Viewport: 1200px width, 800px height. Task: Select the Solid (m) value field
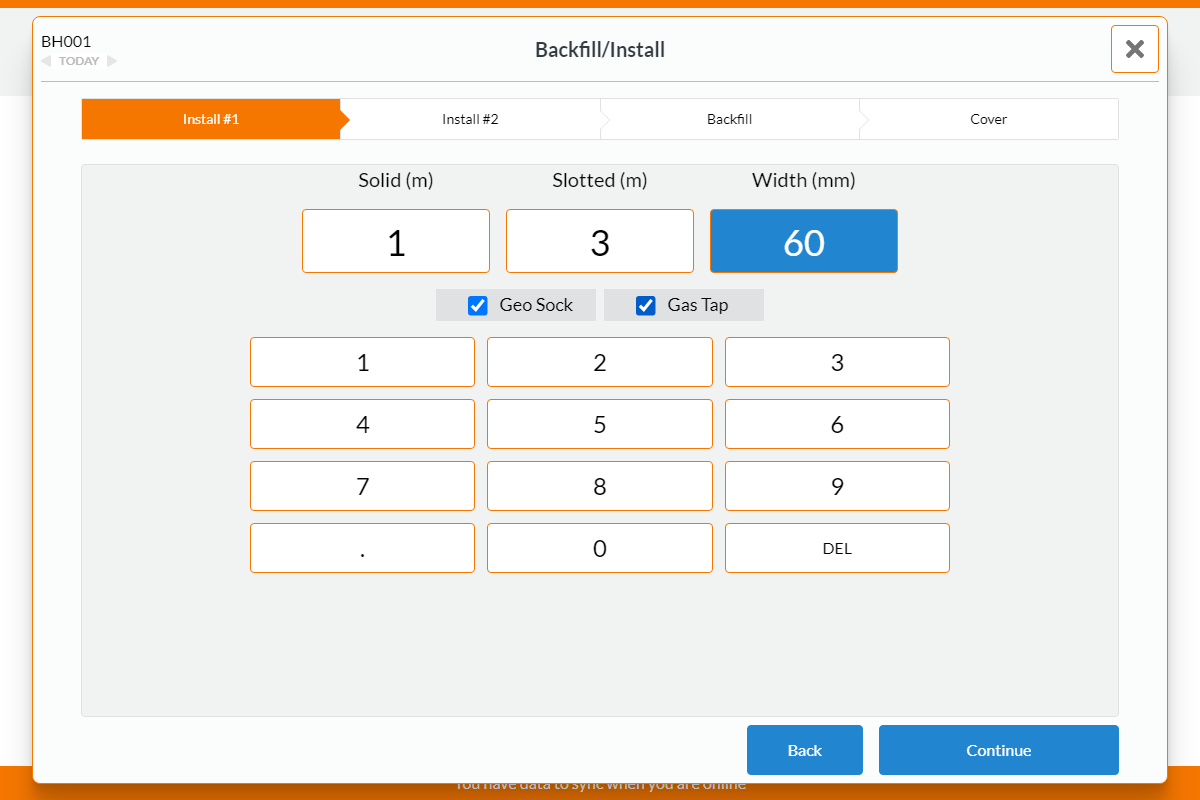pyautogui.click(x=396, y=241)
